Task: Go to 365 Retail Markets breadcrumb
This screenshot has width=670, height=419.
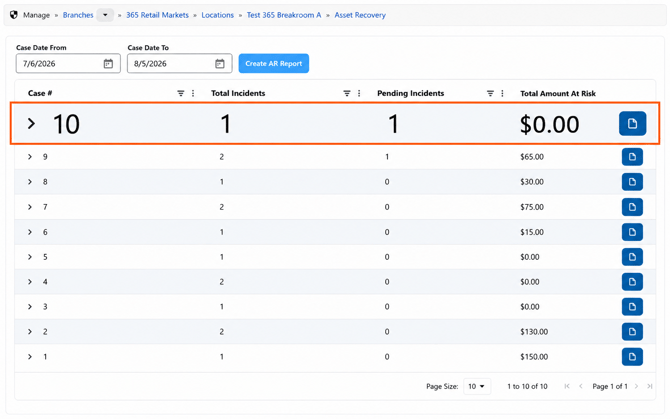Action: tap(157, 15)
